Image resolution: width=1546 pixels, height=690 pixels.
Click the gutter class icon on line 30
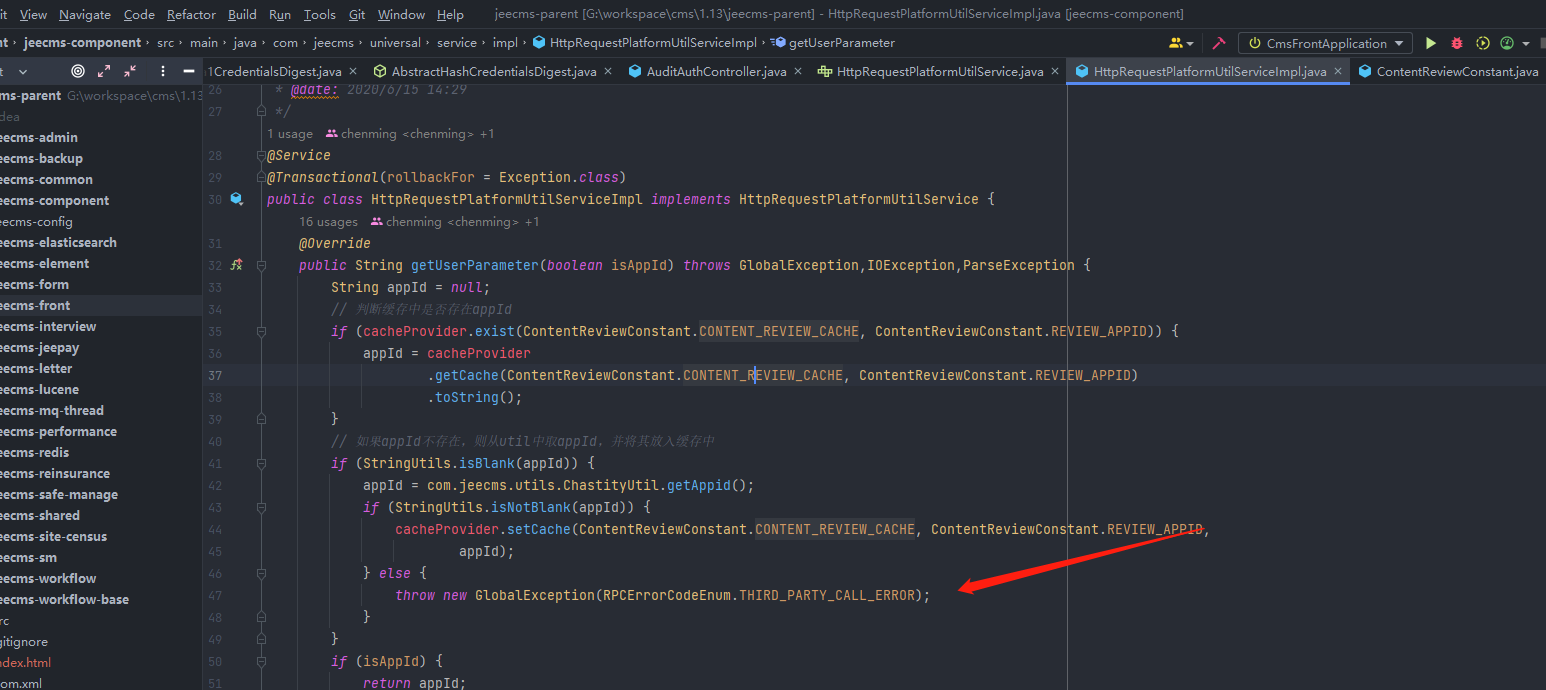(237, 199)
